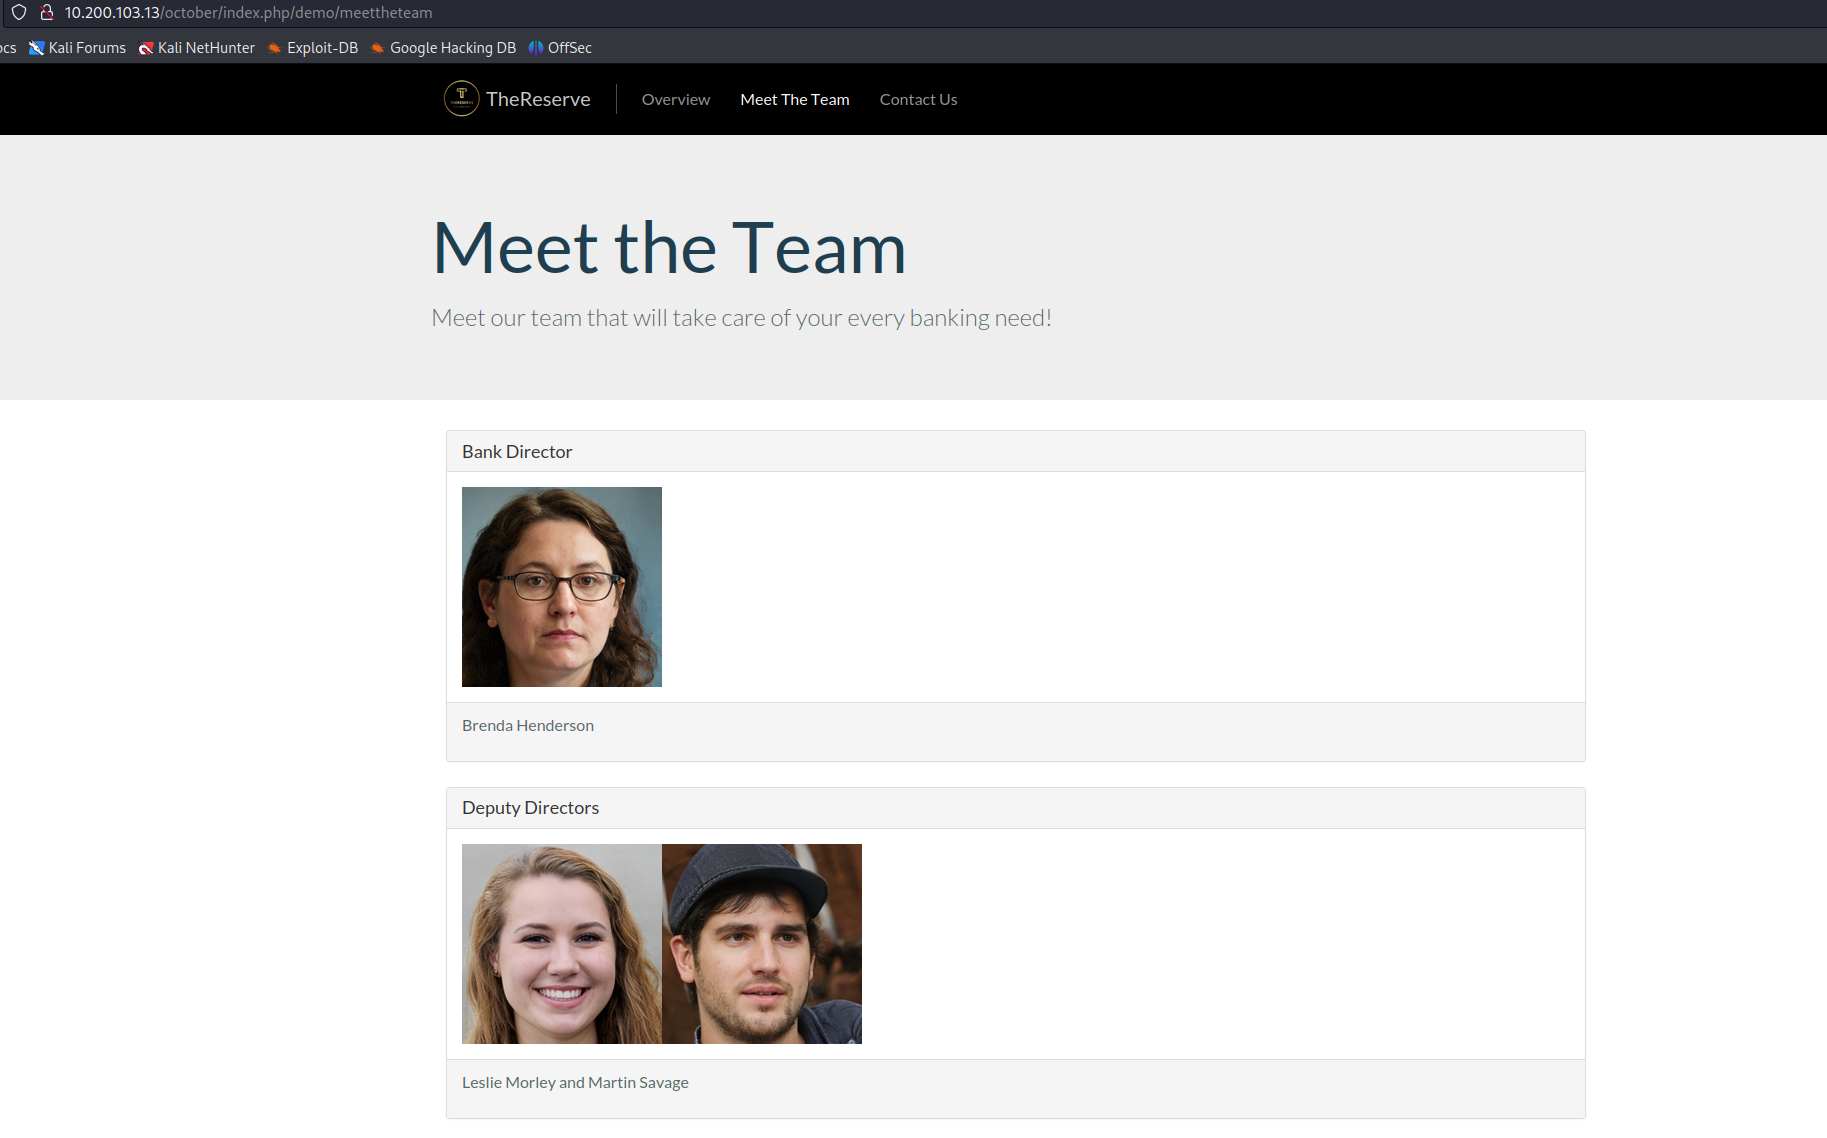The height and width of the screenshot is (1138, 1827).
Task: Click the right Deputy Directors photo with cap
Action: click(x=762, y=944)
